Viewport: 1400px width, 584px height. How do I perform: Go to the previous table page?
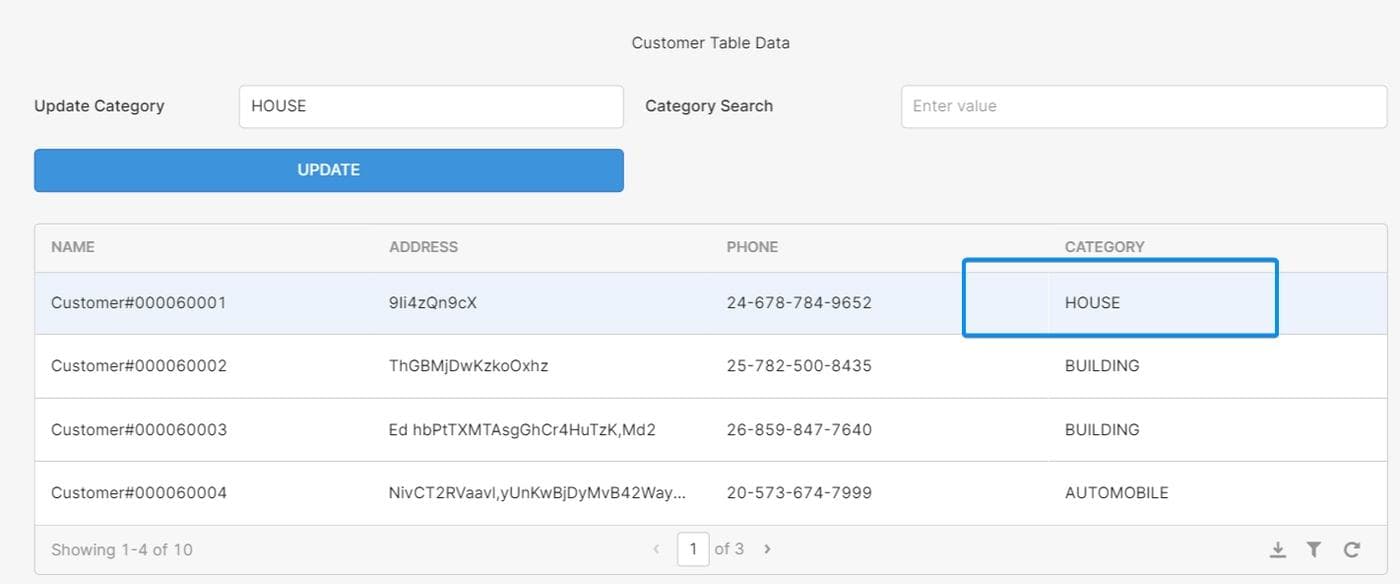coord(656,549)
